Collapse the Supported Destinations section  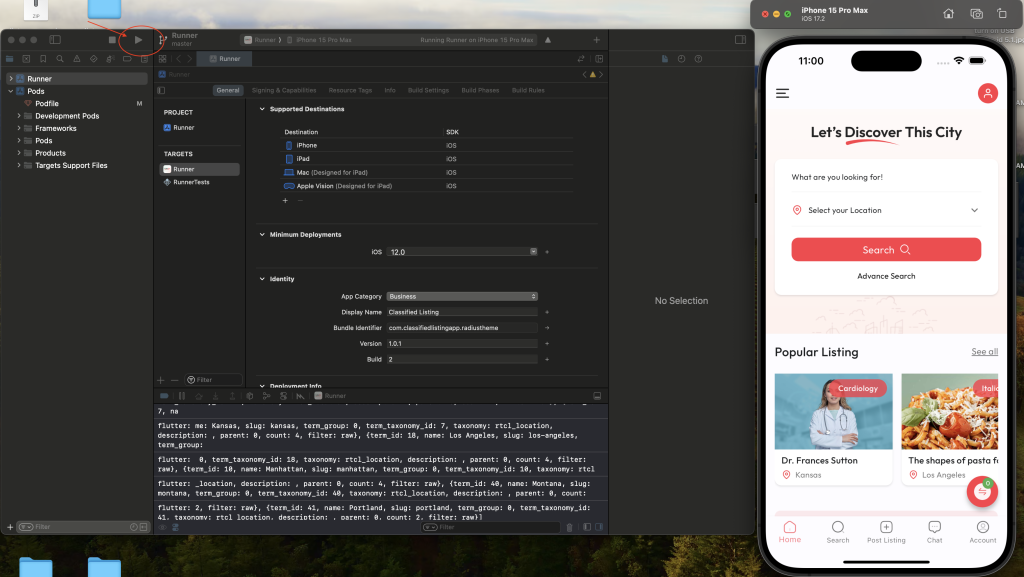262,109
